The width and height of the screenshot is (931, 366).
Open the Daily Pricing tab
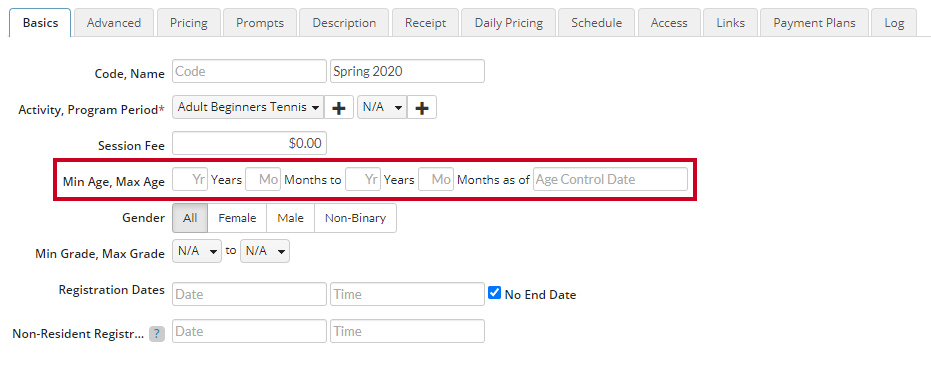pyautogui.click(x=508, y=23)
